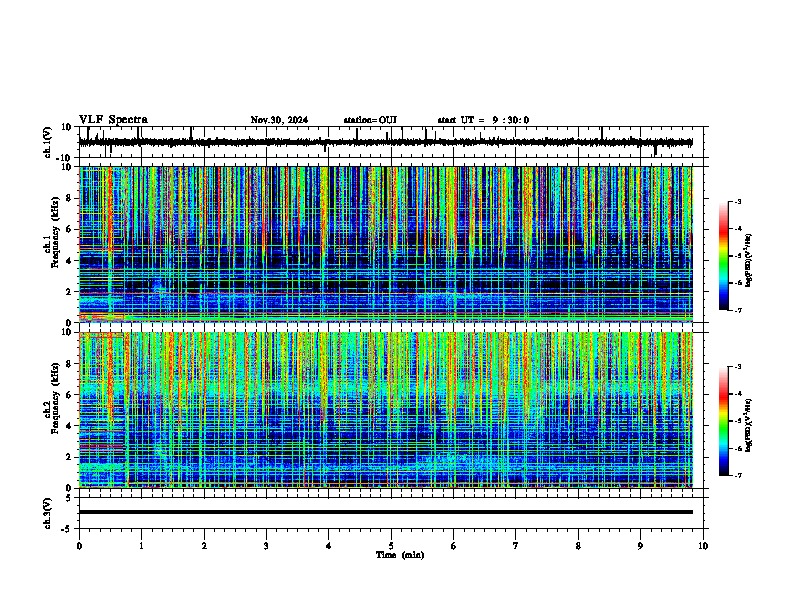This screenshot has width=792, height=612.
Task: Click the ch.2 "Frequency (kHz)" axis label
Action: 55,398
